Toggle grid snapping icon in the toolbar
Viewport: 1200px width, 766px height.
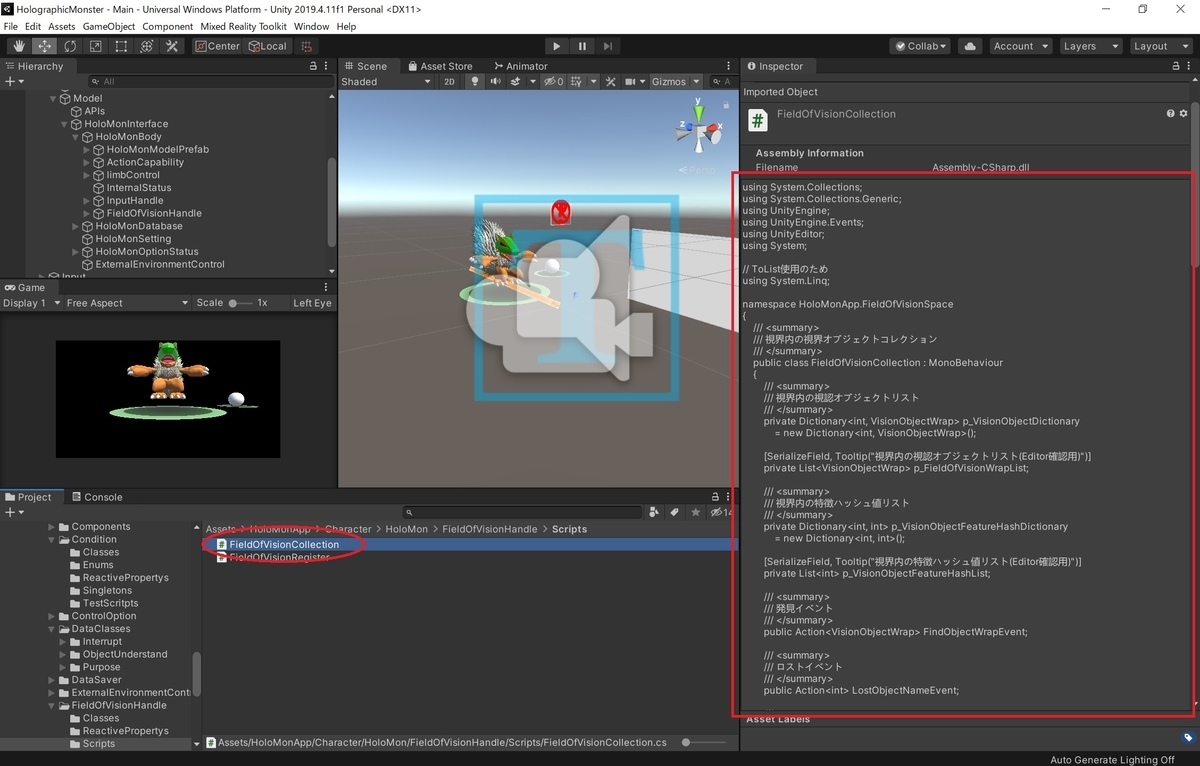click(306, 46)
